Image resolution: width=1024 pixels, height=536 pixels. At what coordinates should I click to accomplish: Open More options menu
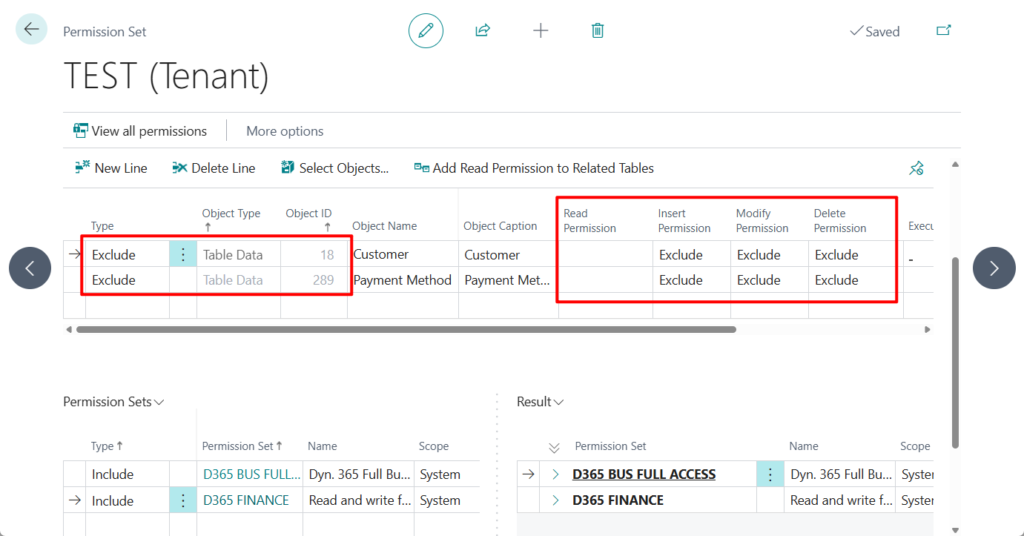[285, 131]
